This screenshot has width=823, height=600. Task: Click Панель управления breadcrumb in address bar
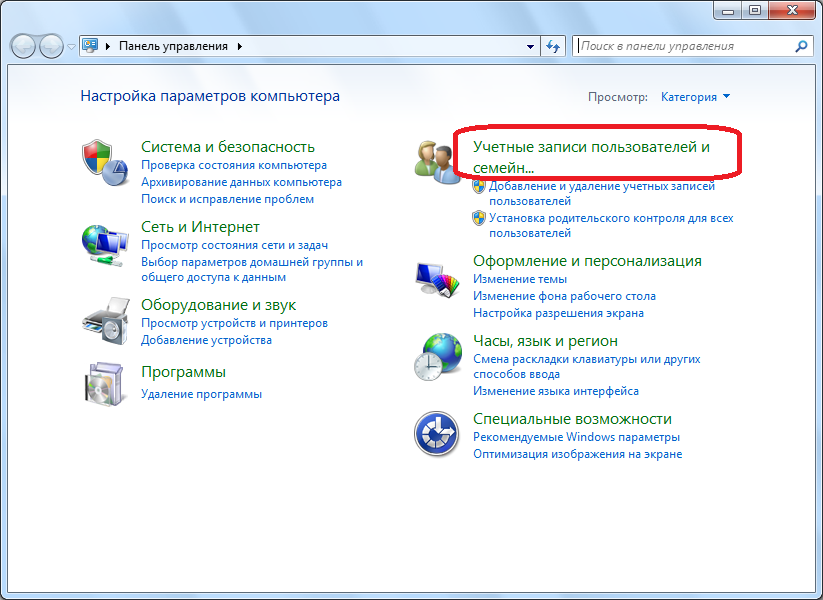click(x=173, y=46)
